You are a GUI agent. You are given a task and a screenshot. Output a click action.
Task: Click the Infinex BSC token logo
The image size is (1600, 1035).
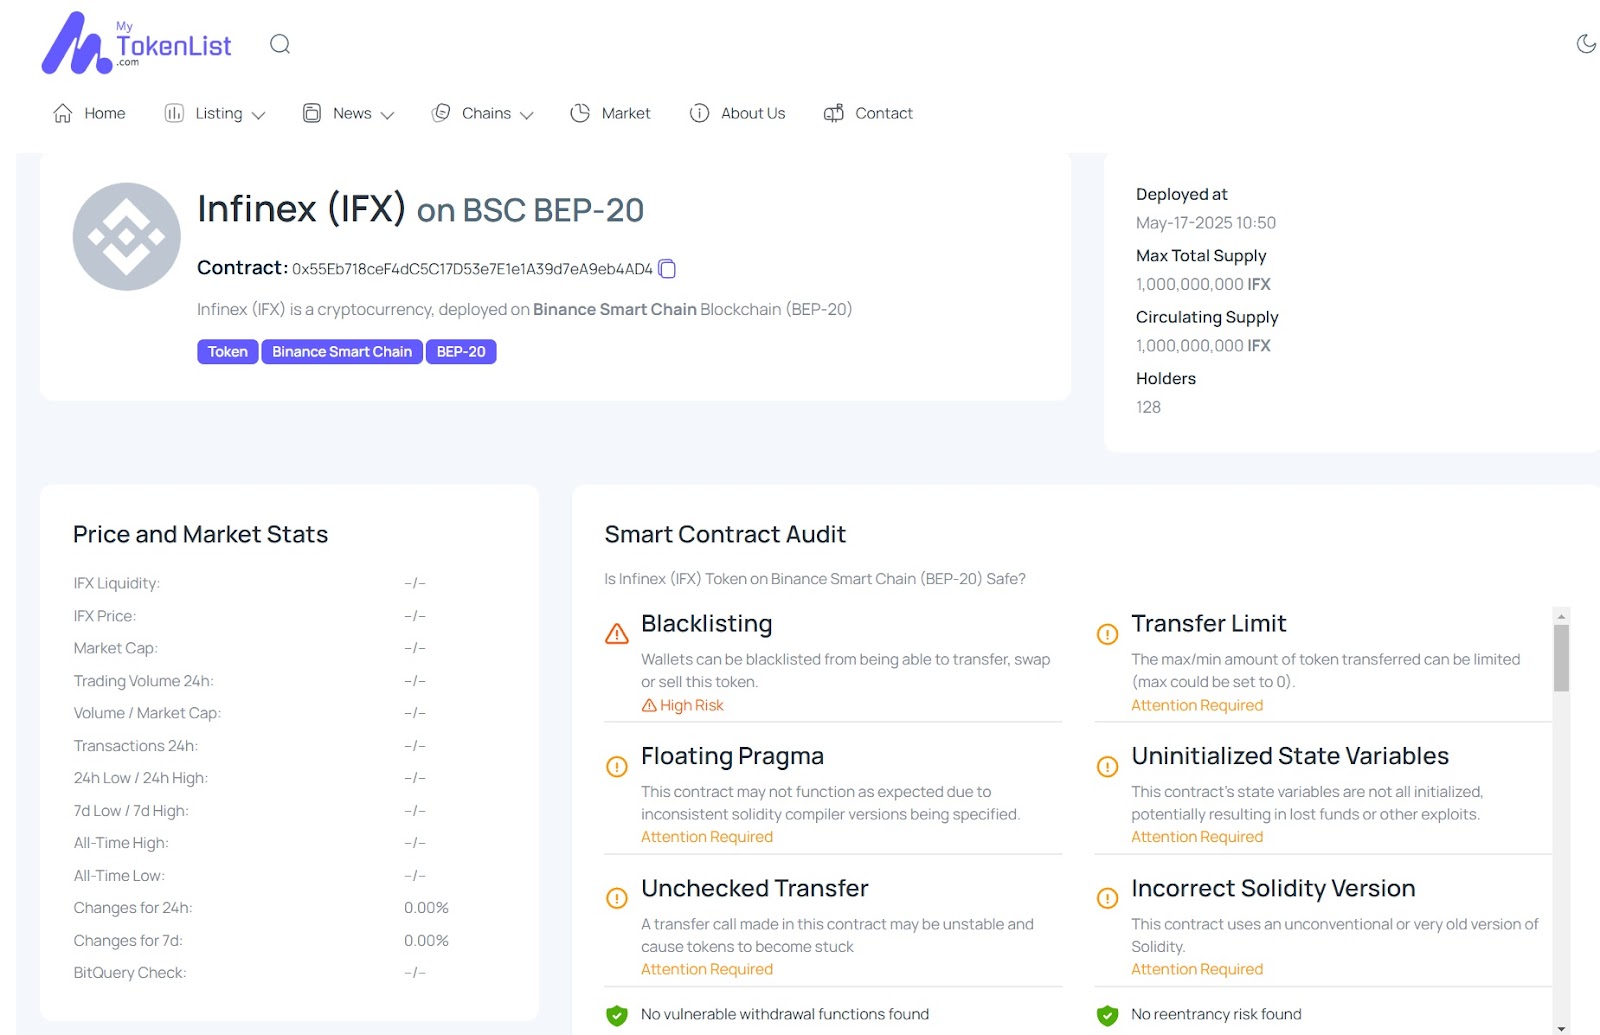click(x=127, y=237)
